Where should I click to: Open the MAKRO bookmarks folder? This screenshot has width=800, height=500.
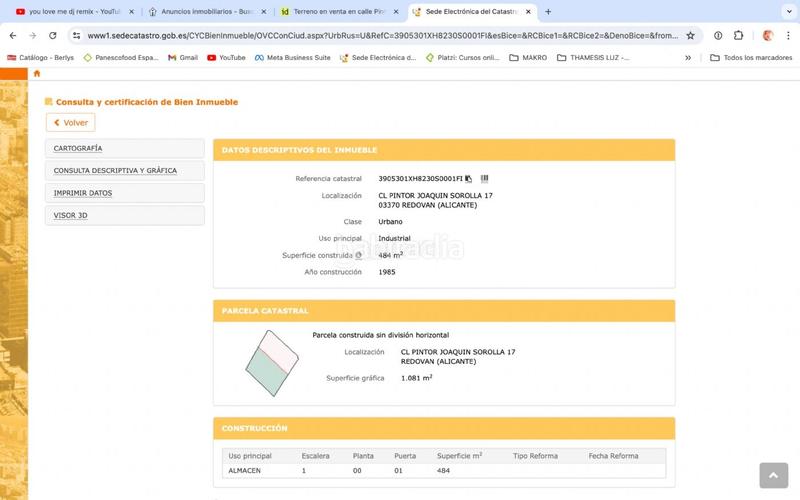(528, 58)
